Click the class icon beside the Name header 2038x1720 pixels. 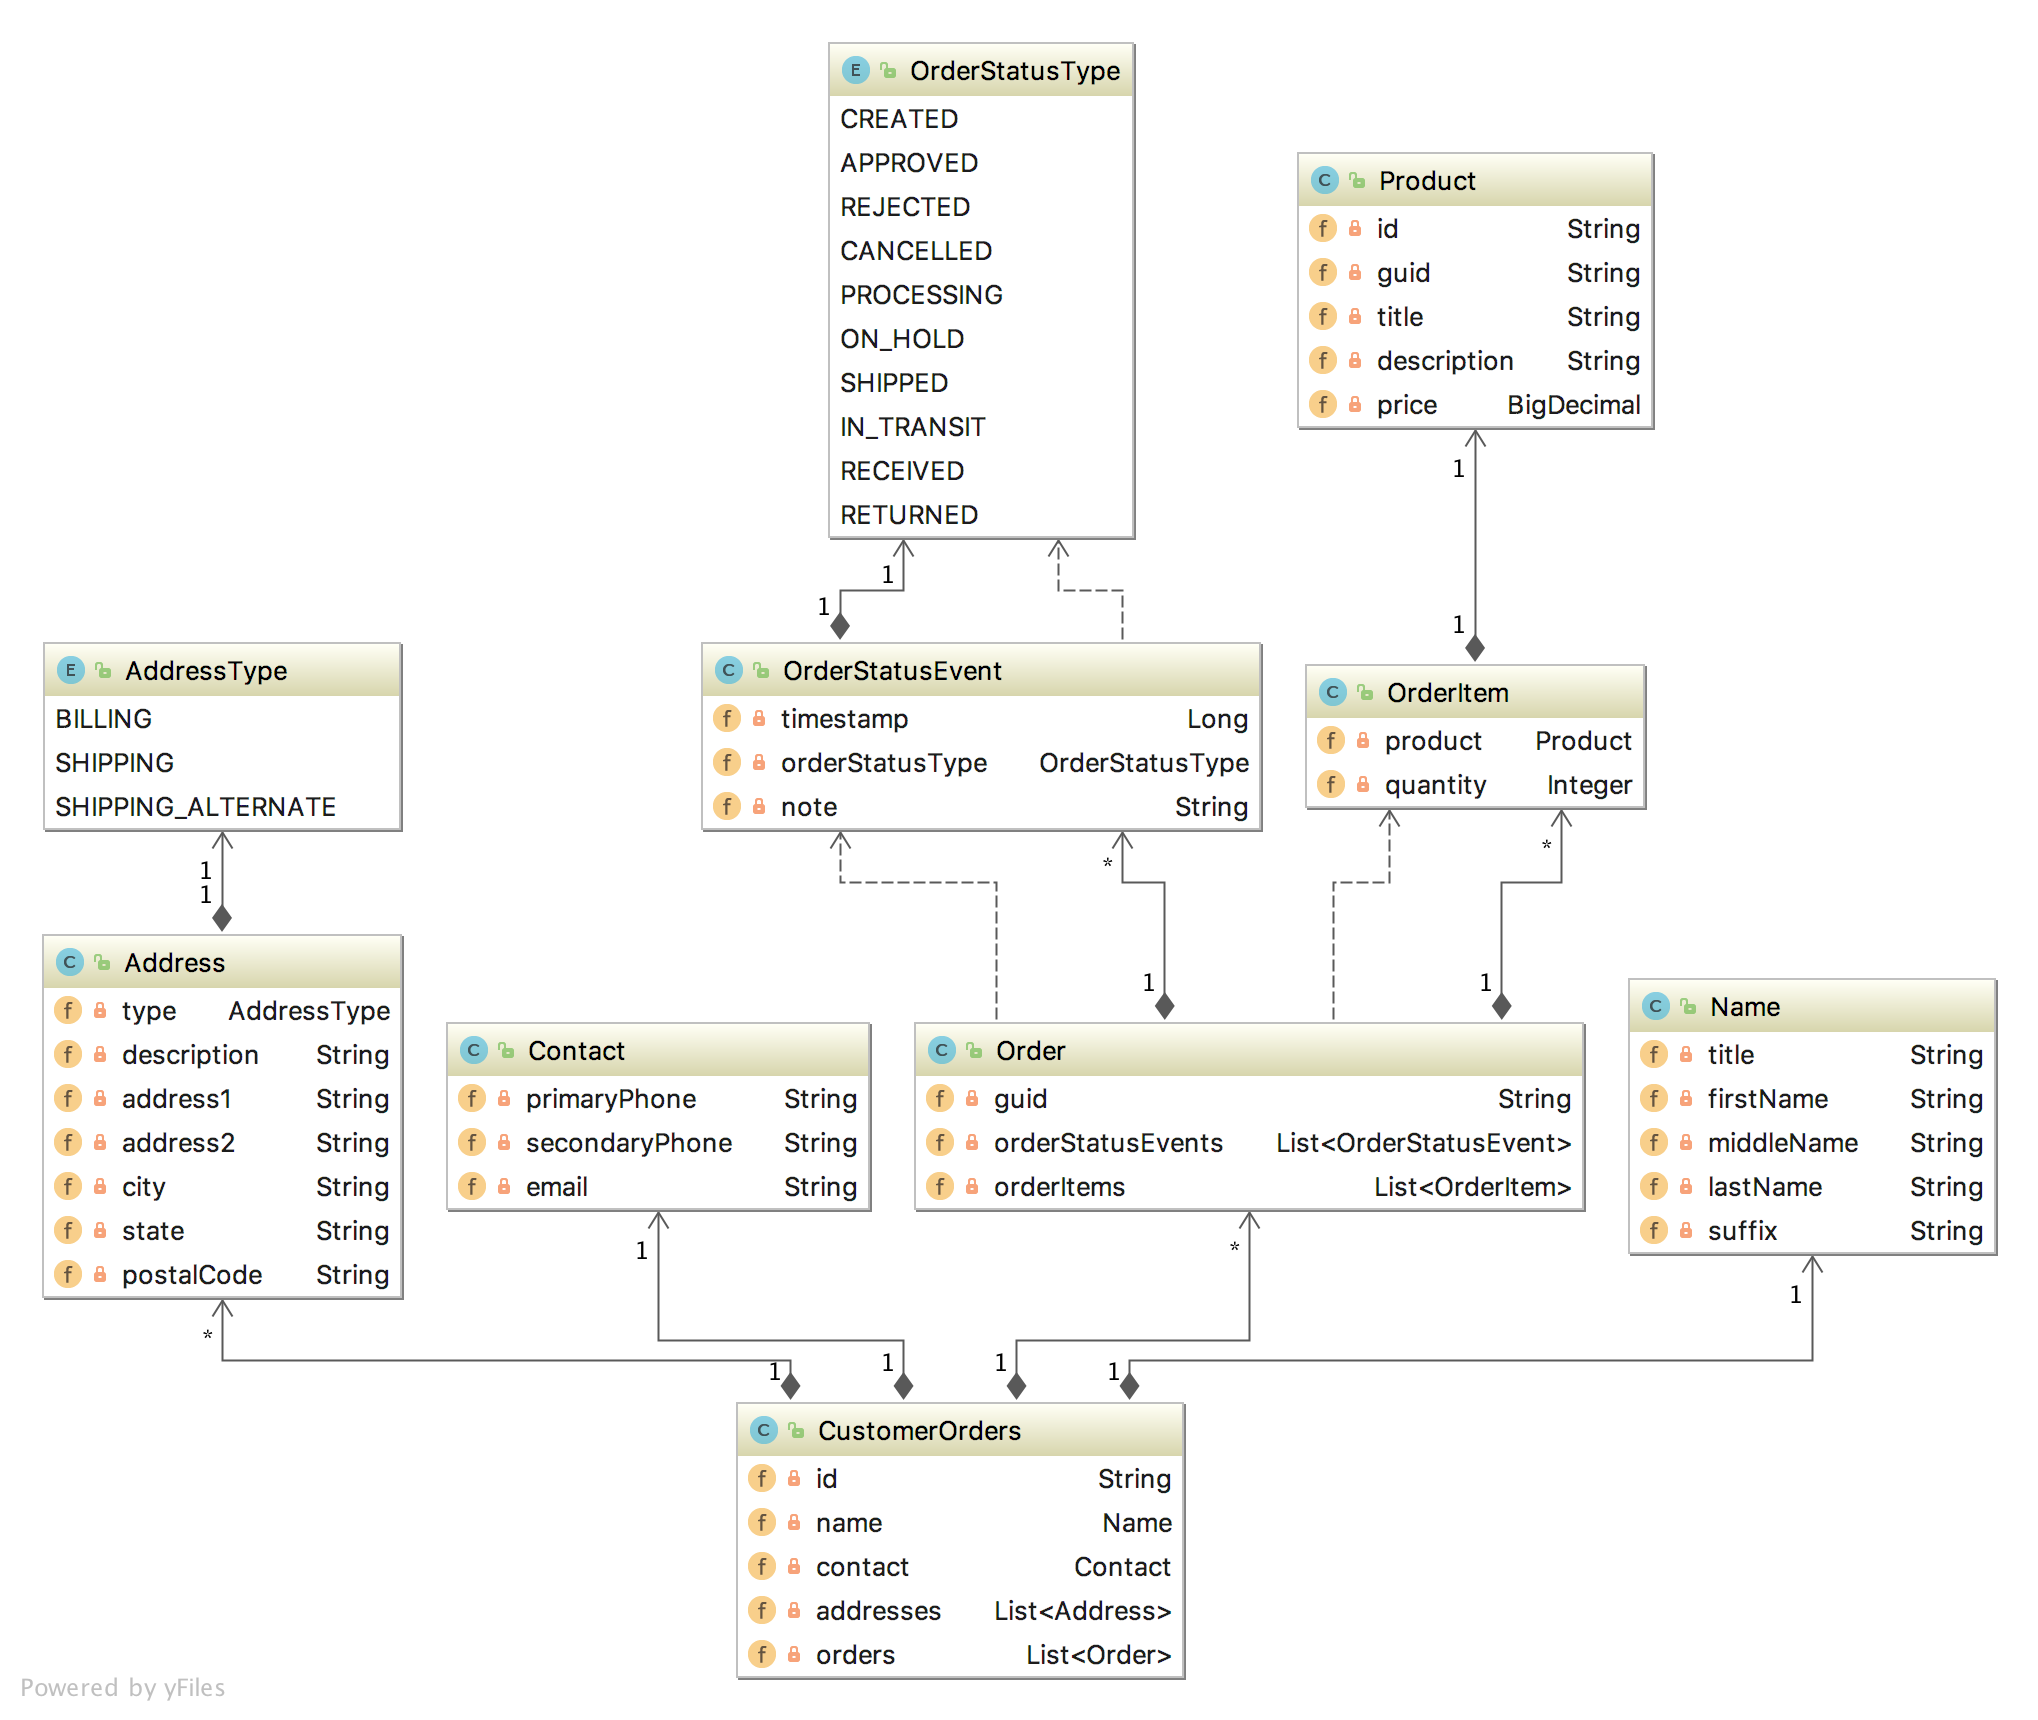tap(1655, 1006)
